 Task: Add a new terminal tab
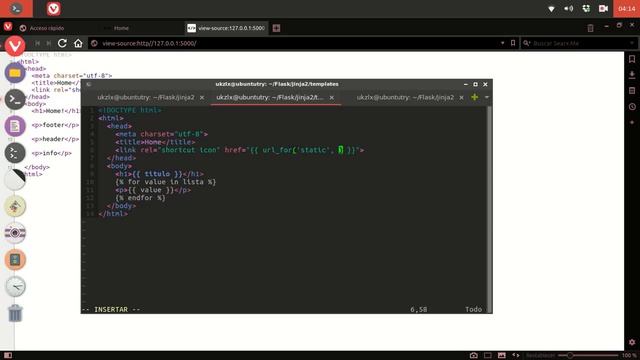[474, 97]
